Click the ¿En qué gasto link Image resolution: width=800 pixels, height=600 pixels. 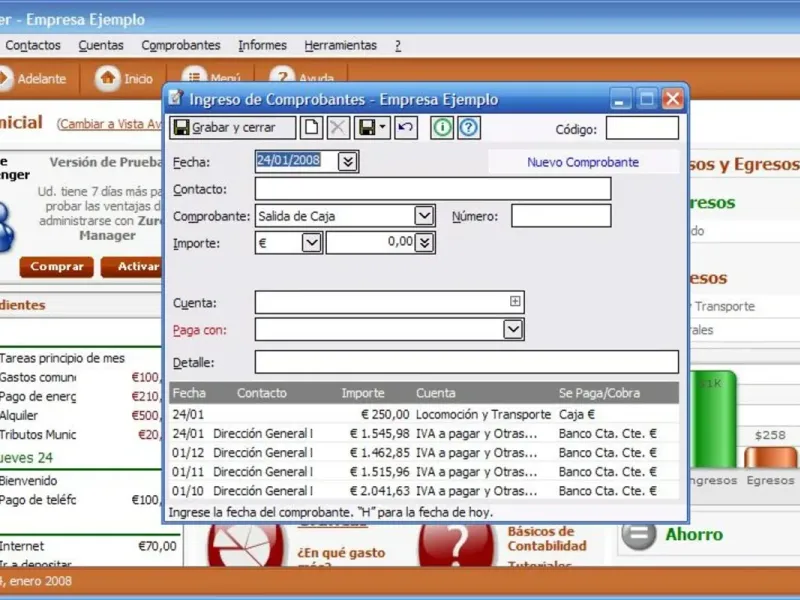341,553
